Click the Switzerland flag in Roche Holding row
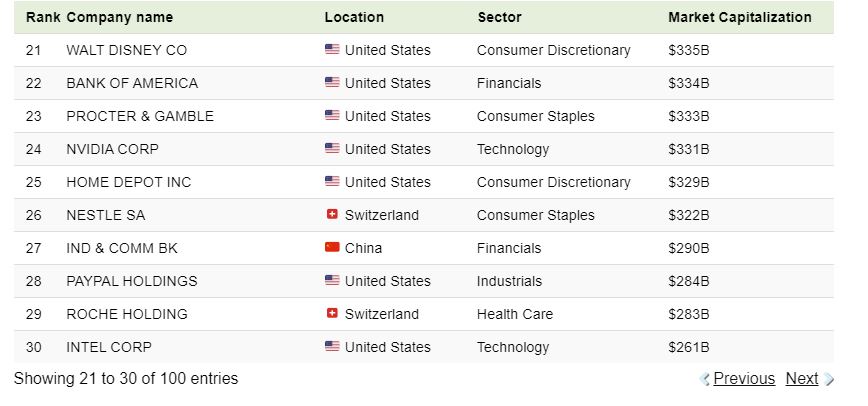 pyautogui.click(x=332, y=314)
